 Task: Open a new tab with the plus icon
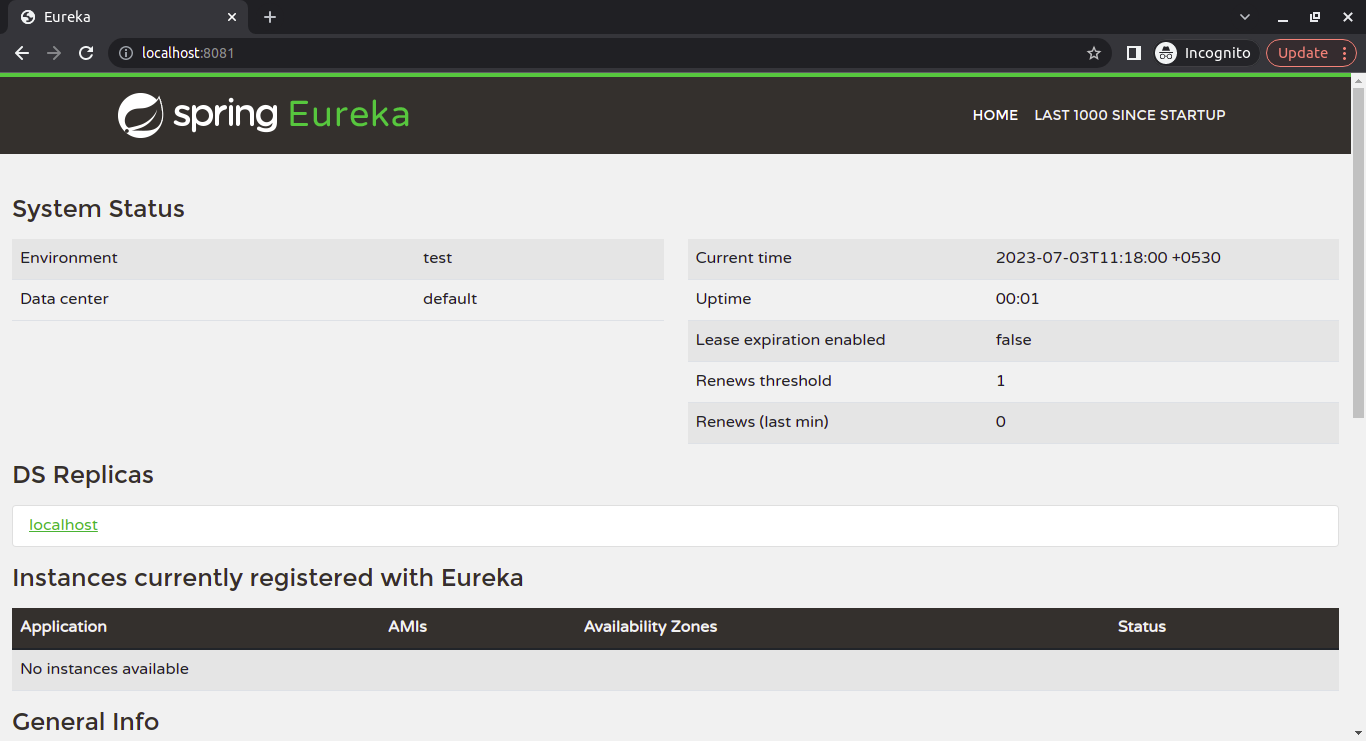270,17
